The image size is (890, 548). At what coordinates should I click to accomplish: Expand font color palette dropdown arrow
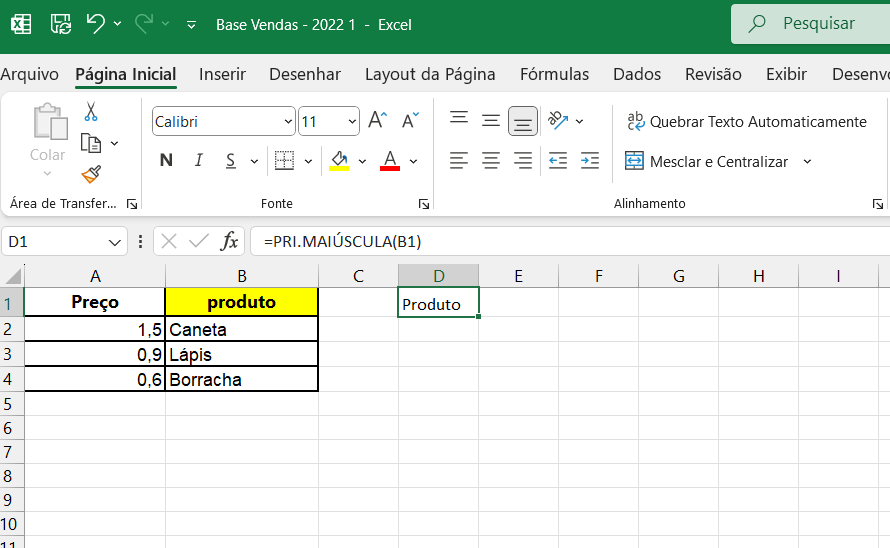point(413,161)
